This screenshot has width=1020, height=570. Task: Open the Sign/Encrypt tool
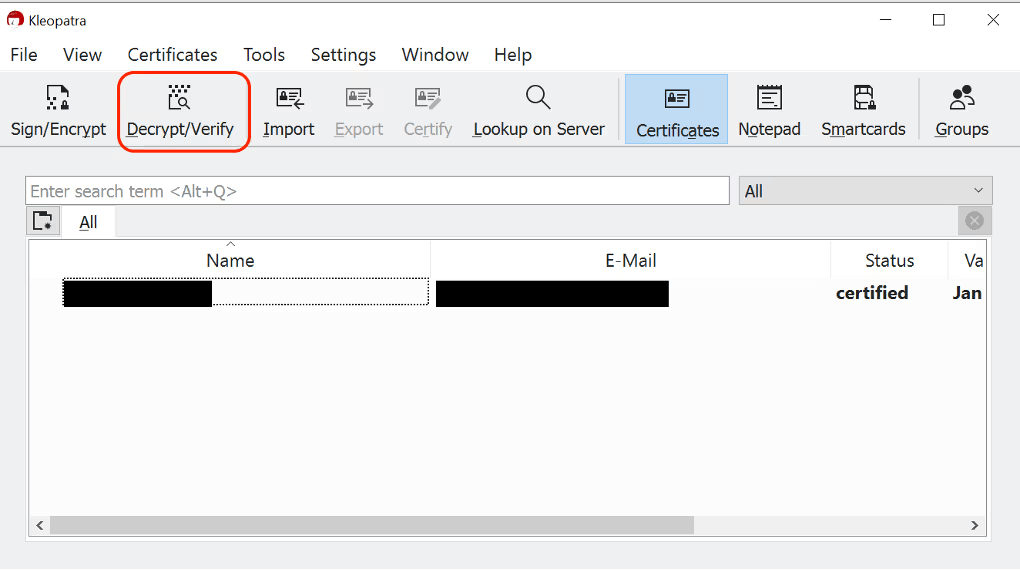coord(58,111)
